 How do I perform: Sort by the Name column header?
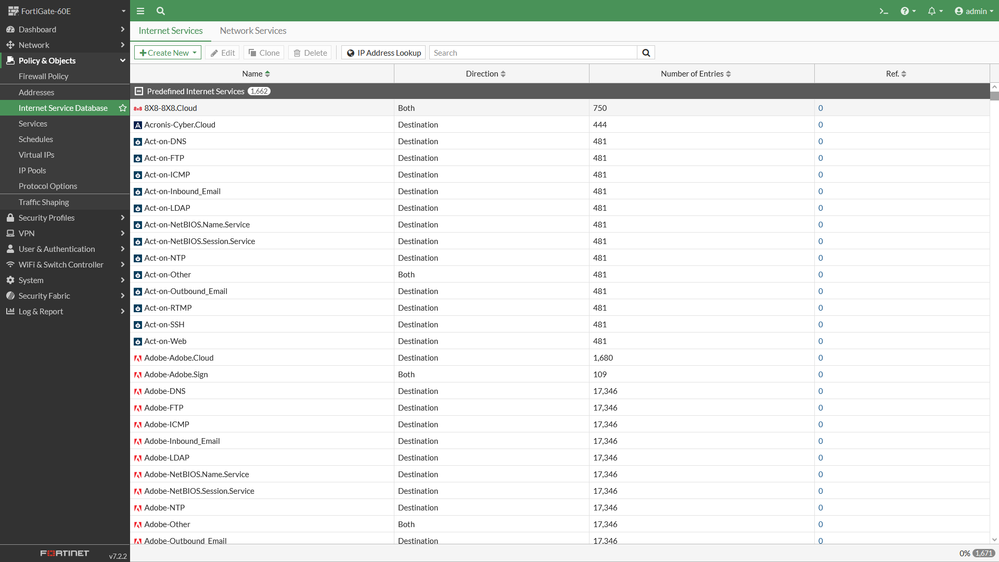pyautogui.click(x=262, y=74)
